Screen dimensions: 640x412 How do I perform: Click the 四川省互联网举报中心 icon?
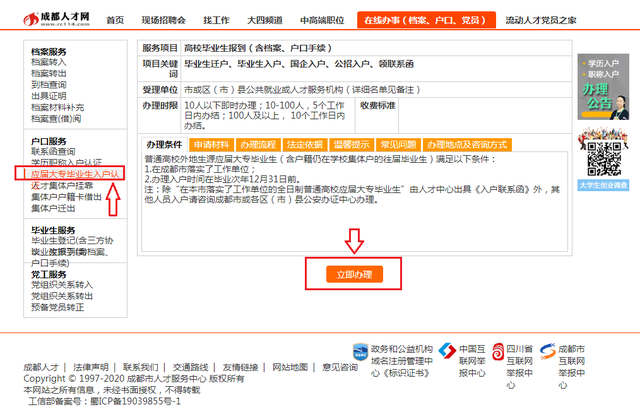pos(498,352)
